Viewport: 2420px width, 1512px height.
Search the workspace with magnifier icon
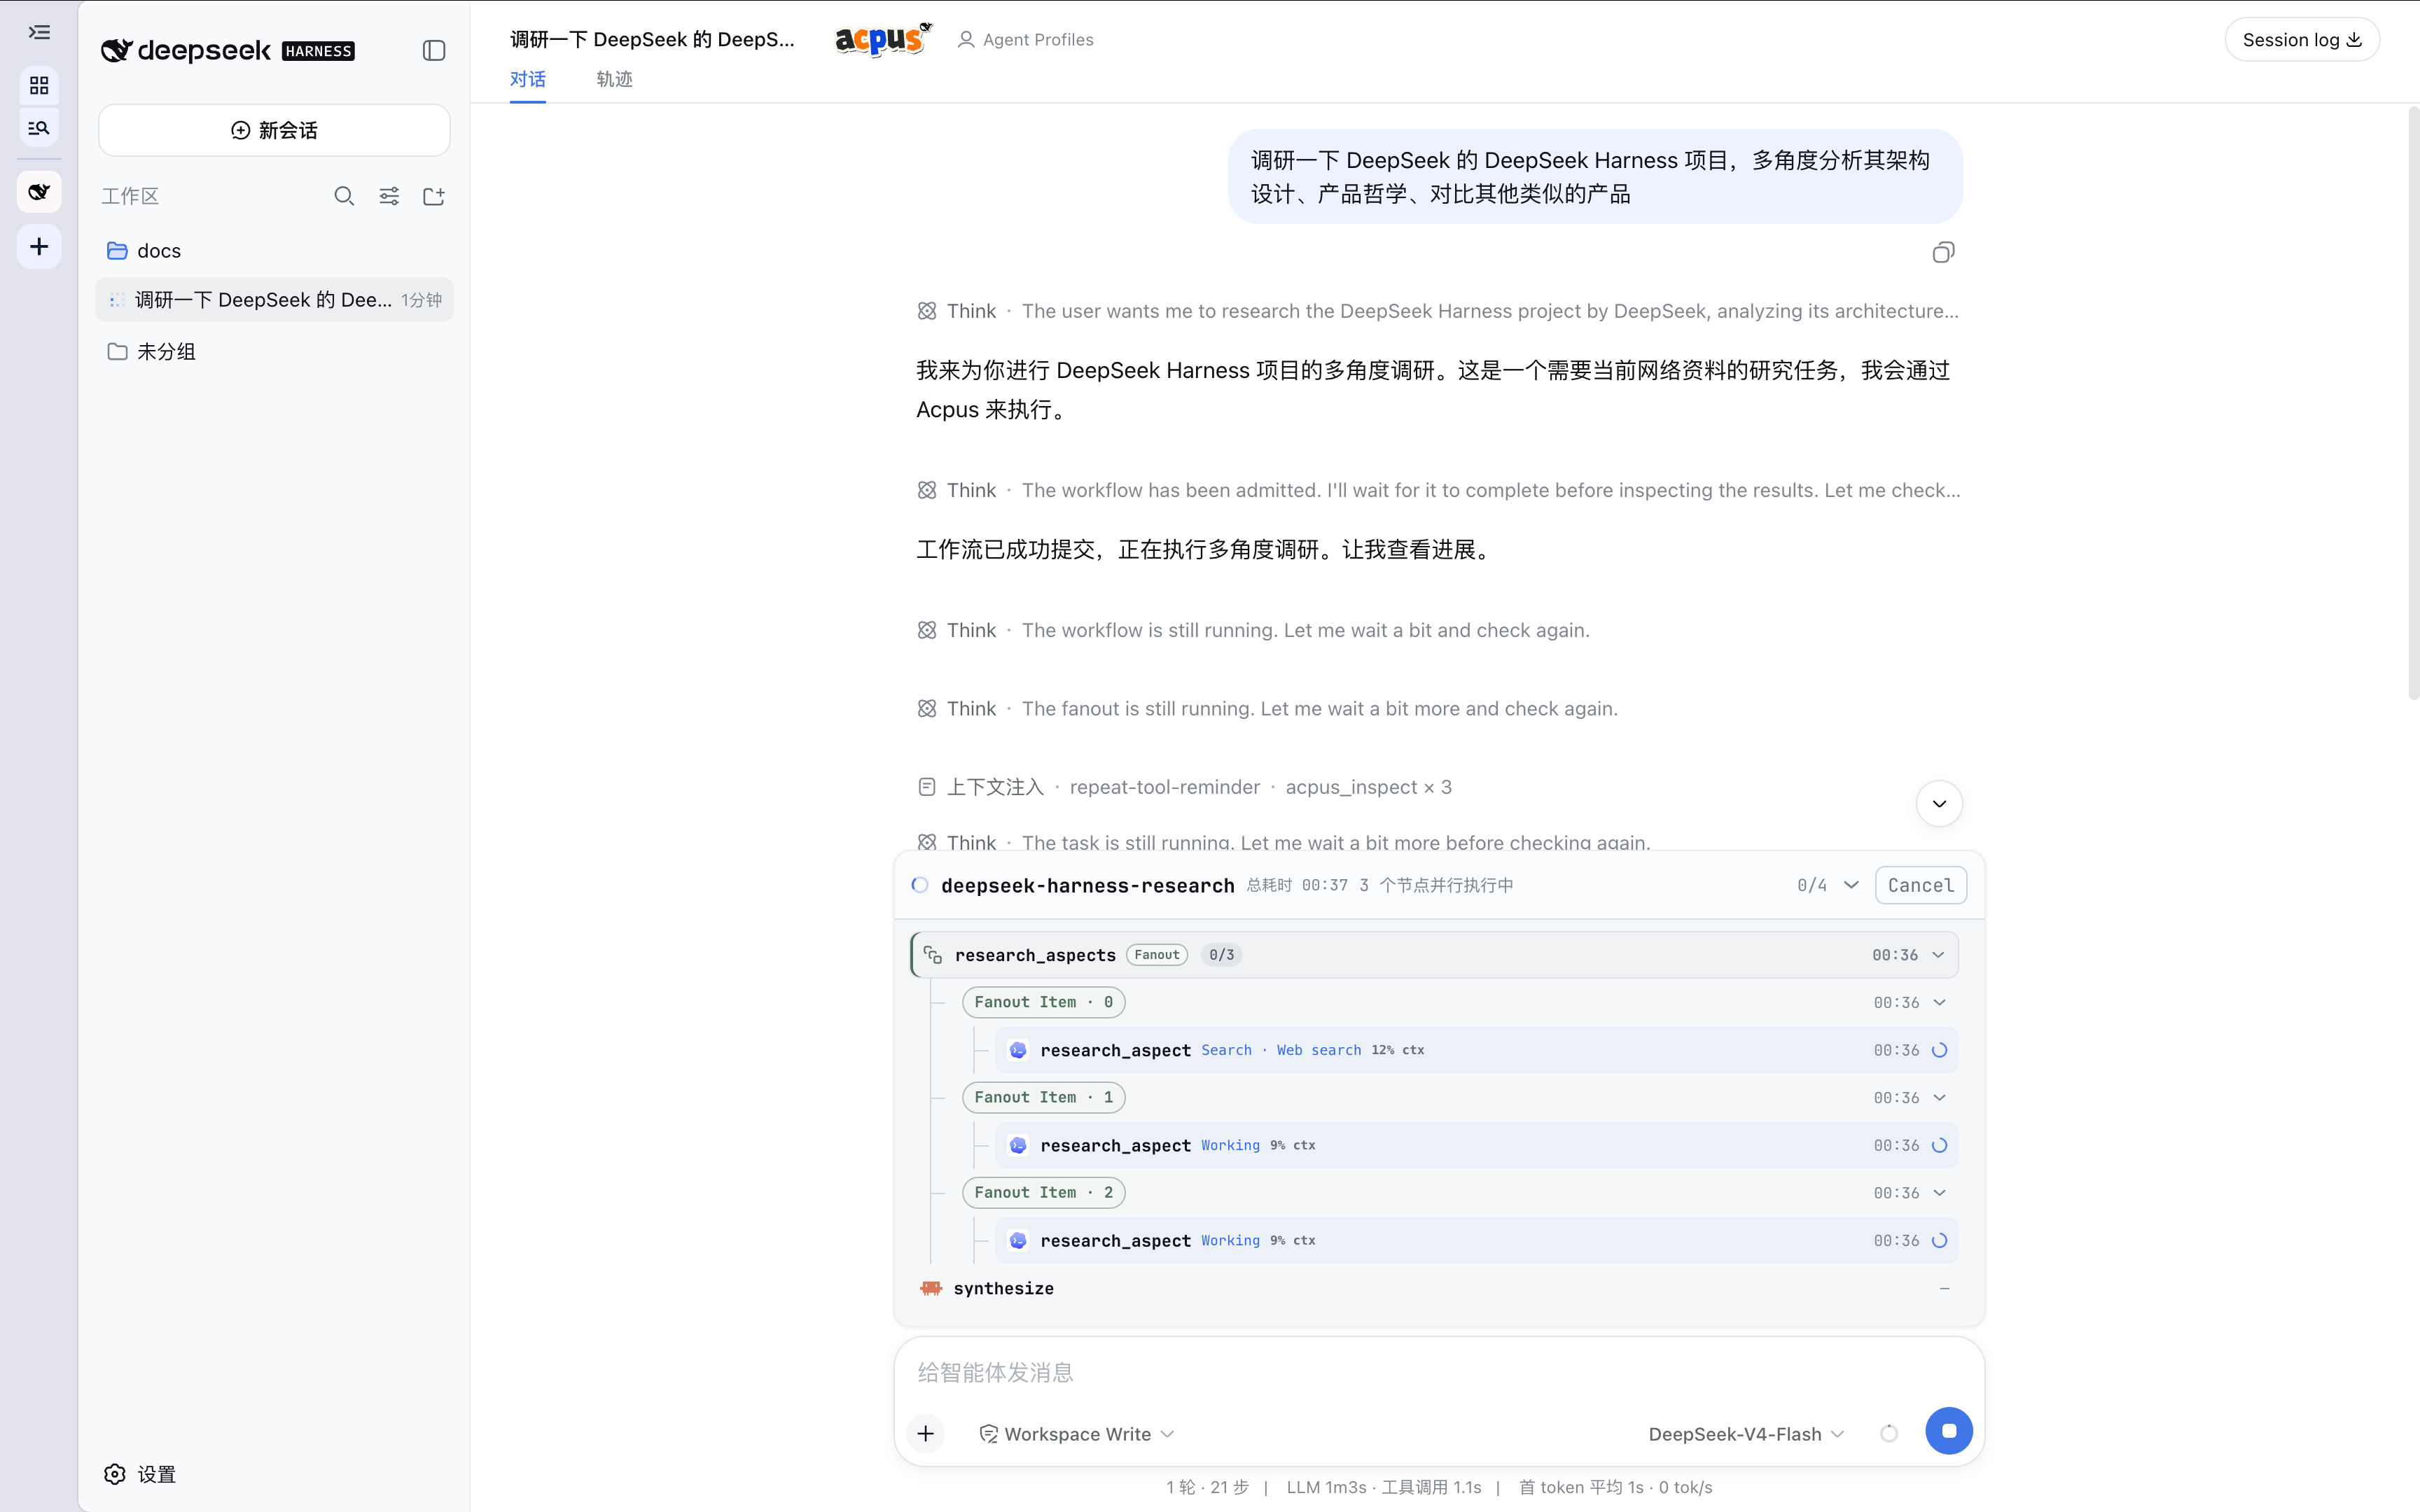[344, 196]
